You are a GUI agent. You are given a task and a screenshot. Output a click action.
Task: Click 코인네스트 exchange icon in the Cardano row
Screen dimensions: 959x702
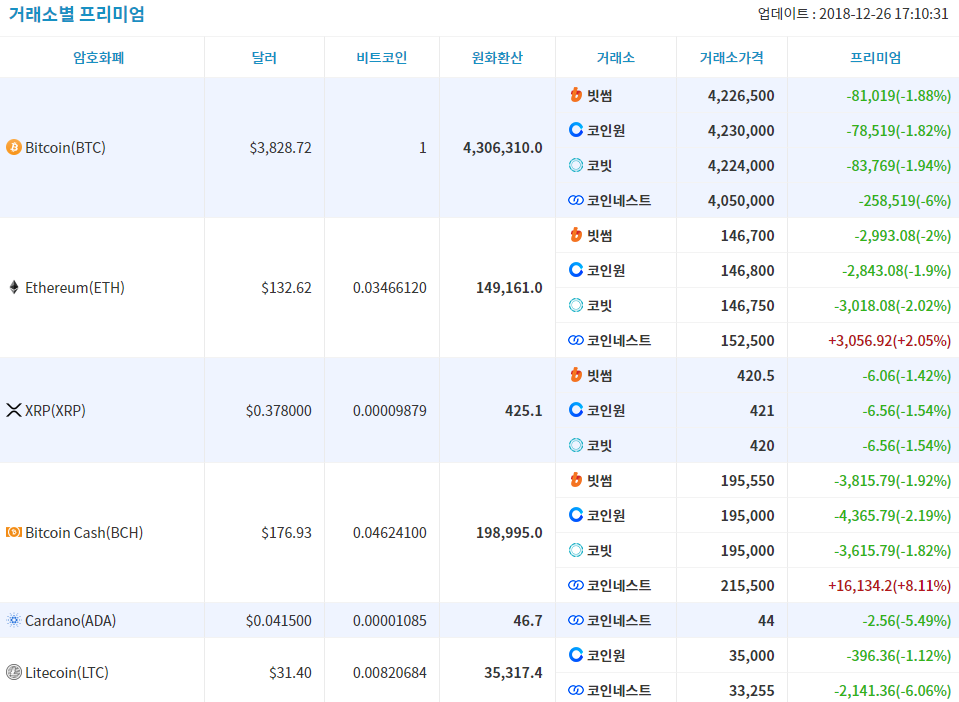pos(576,620)
